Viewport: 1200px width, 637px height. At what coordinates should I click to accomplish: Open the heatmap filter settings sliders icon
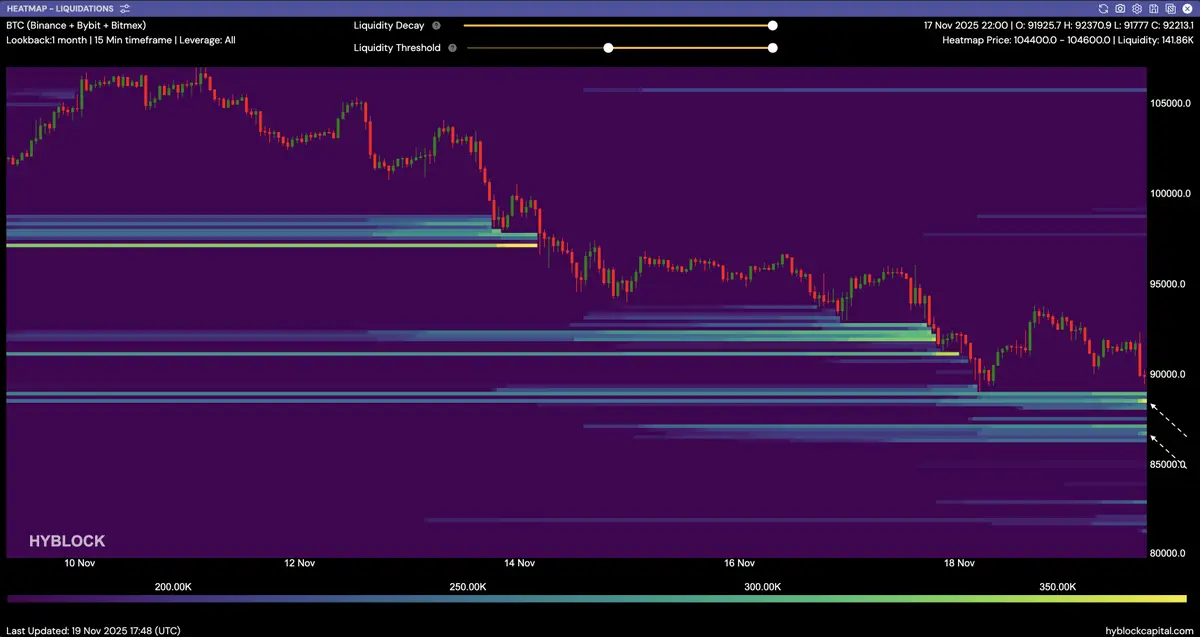[125, 8]
